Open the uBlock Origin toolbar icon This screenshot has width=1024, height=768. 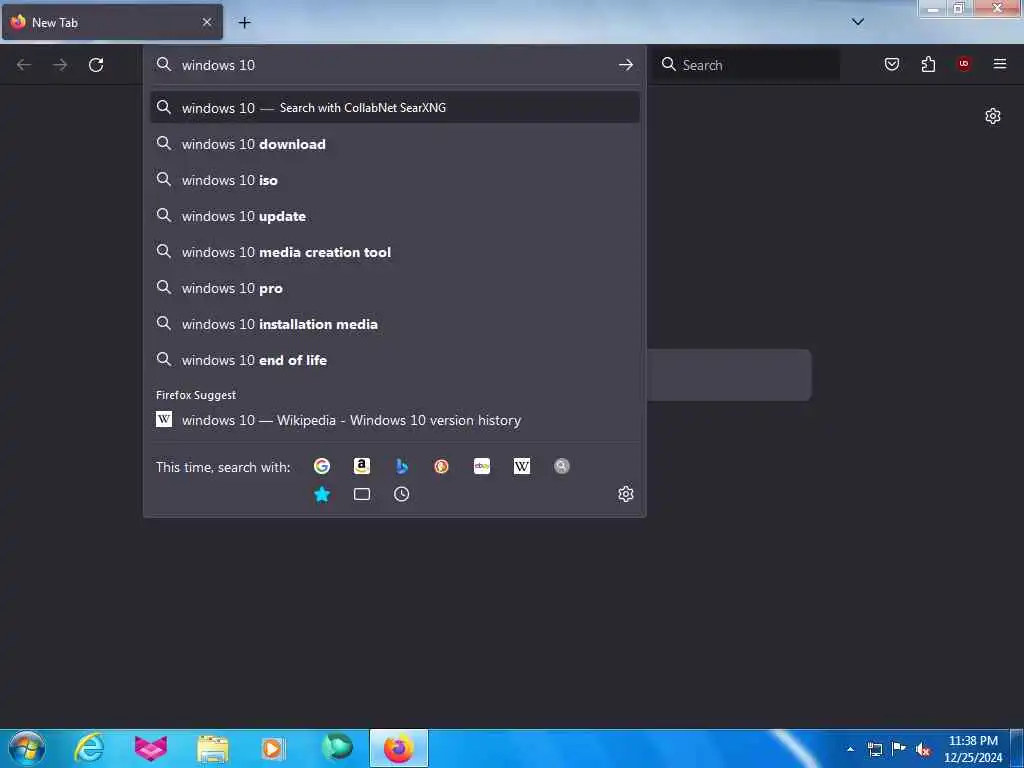pyautogui.click(x=964, y=64)
